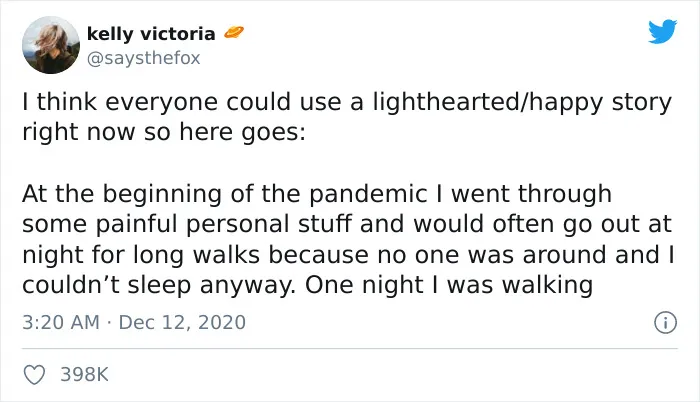Open the tweet info icon
Viewport: 700px width, 402px height.
tap(665, 322)
